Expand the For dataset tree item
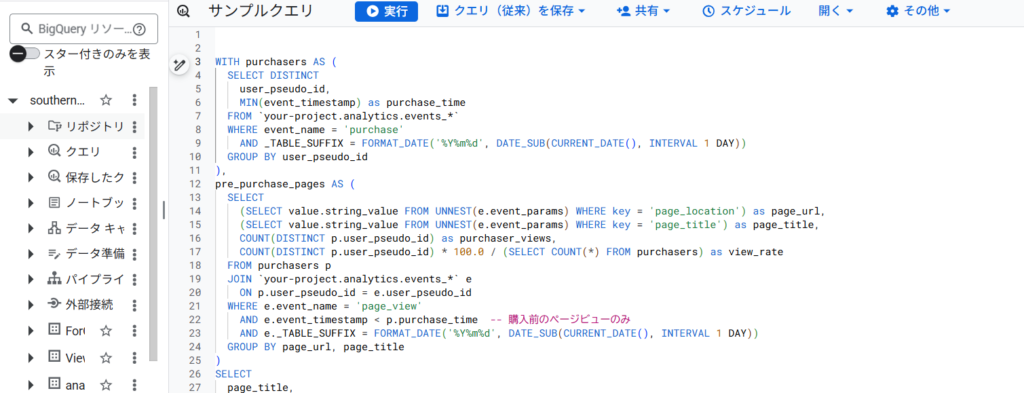 pos(30,331)
